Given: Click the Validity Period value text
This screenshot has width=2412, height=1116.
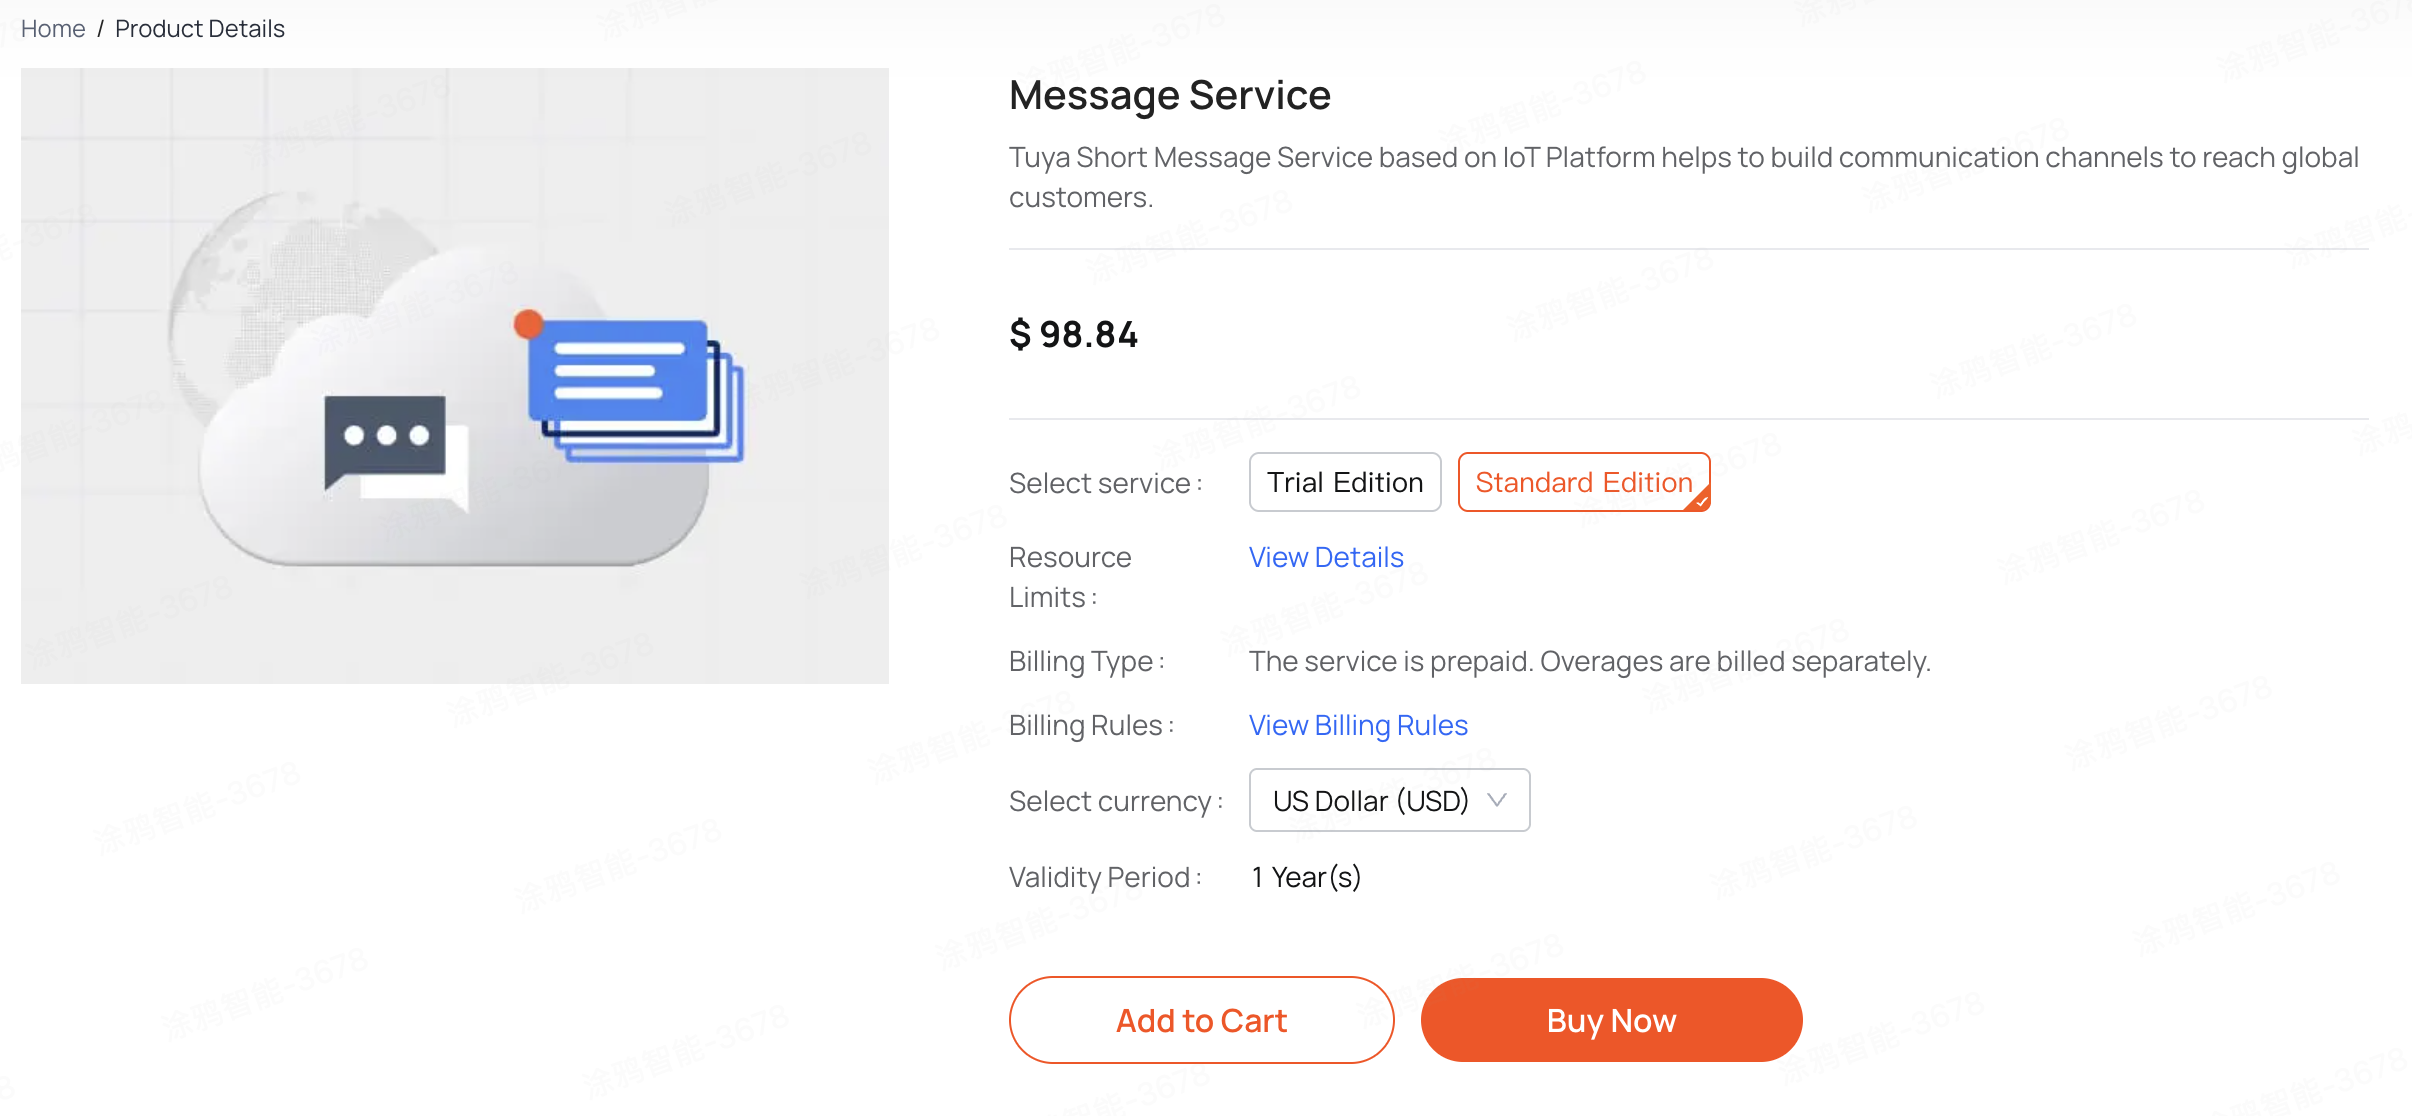Looking at the screenshot, I should click(x=1305, y=877).
